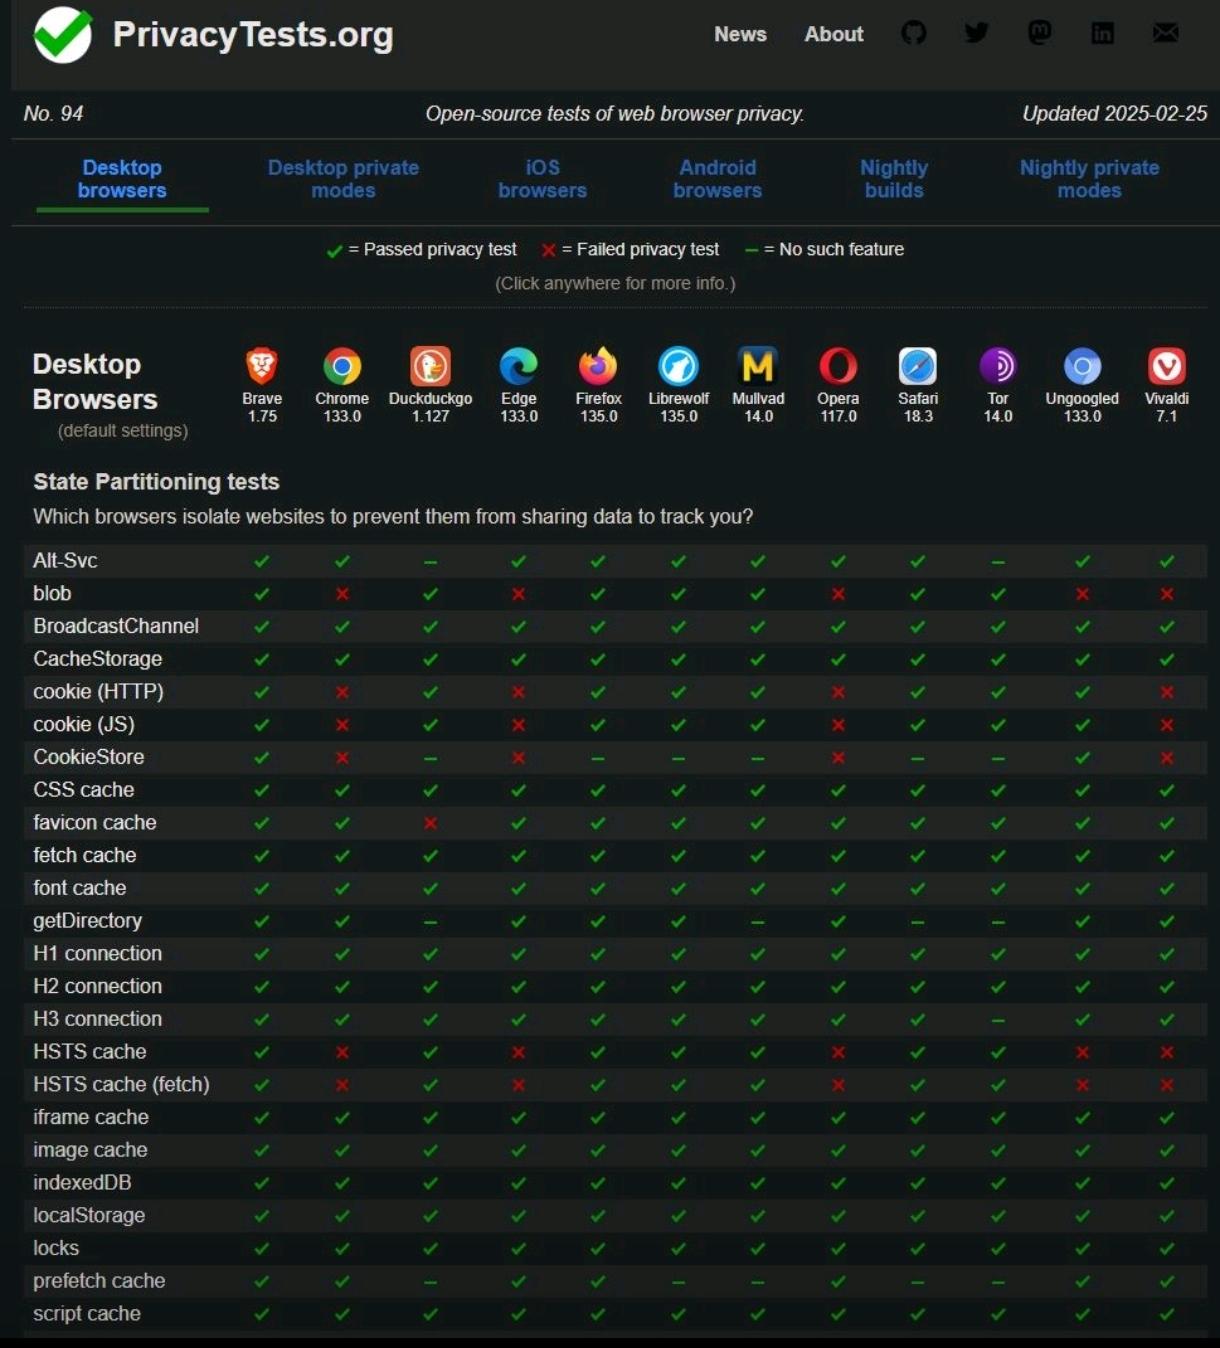Click the CSS cache row label
Image resolution: width=1220 pixels, height=1348 pixels.
(83, 790)
